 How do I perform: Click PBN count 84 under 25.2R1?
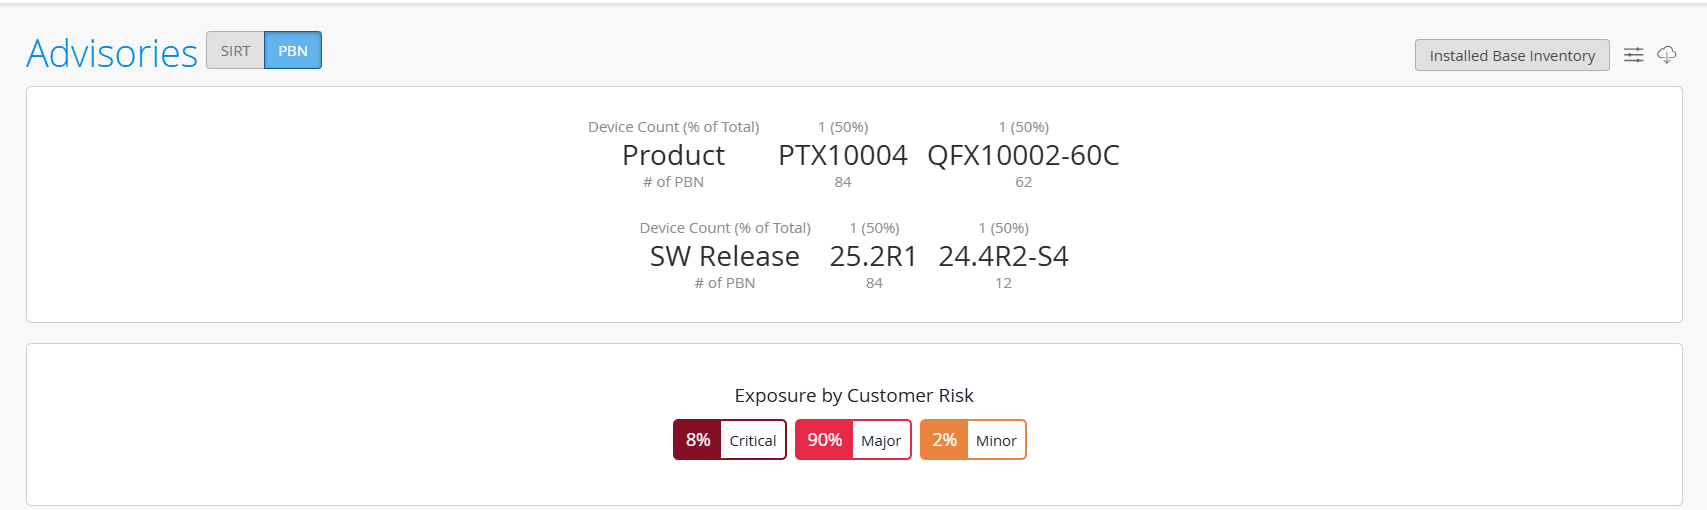tap(874, 283)
